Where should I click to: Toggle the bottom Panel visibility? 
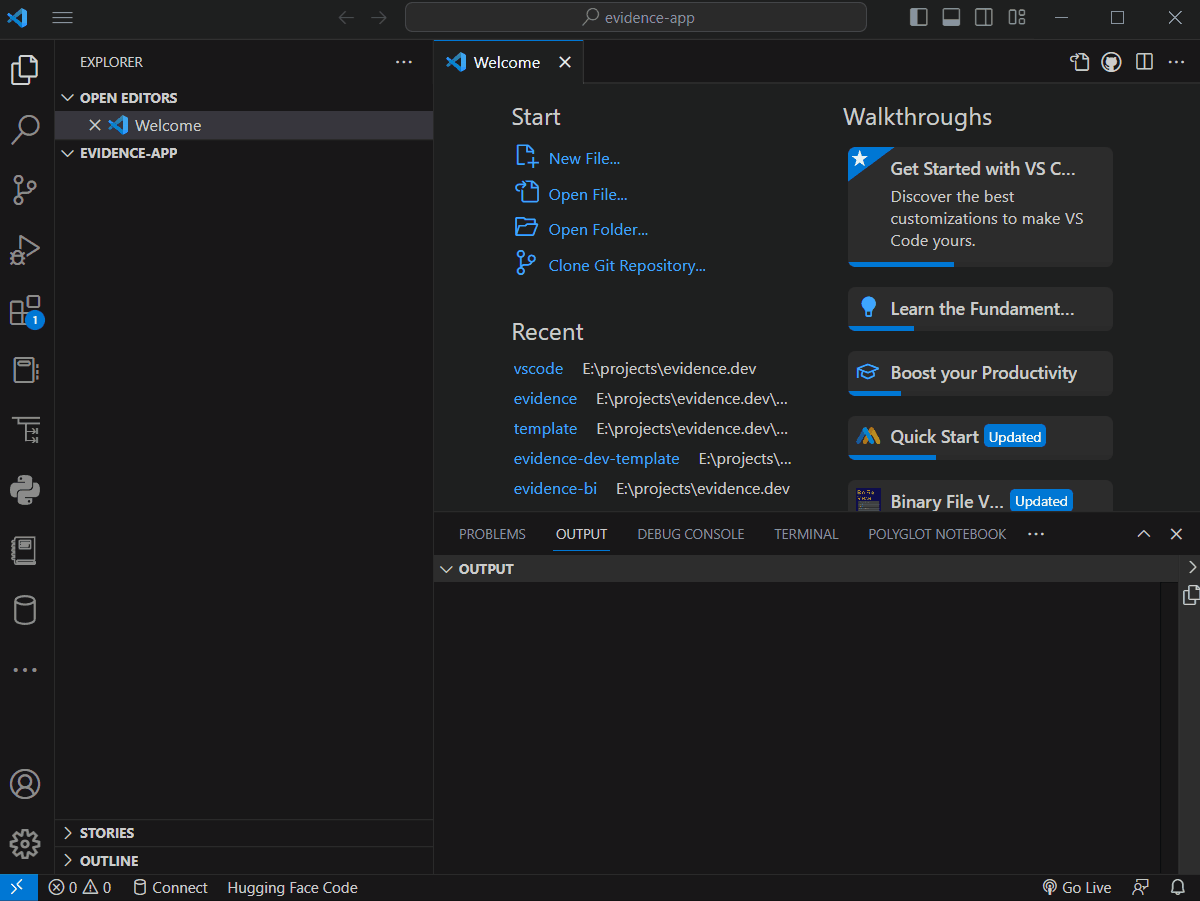(951, 17)
